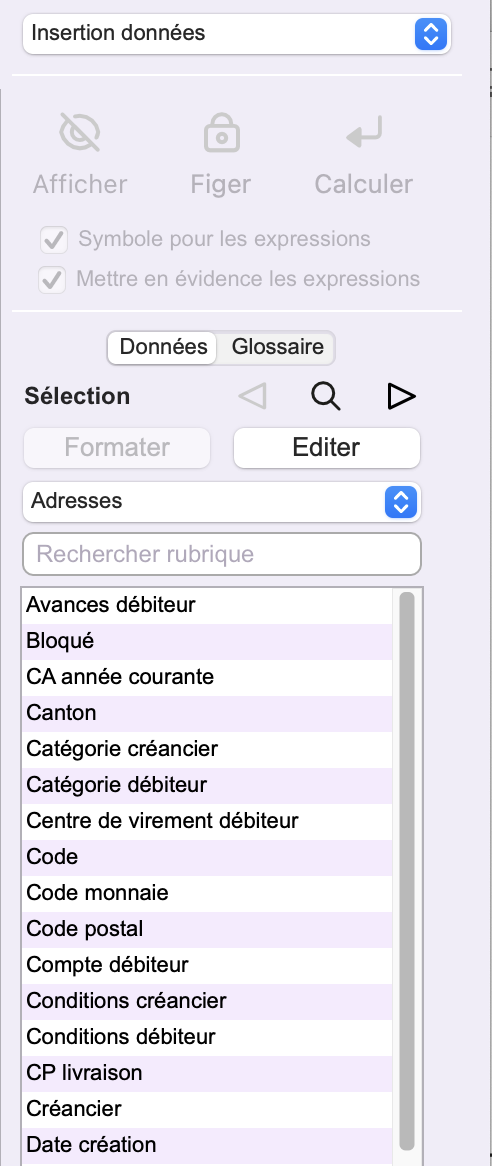Click the magnifying glass search icon

(x=326, y=396)
